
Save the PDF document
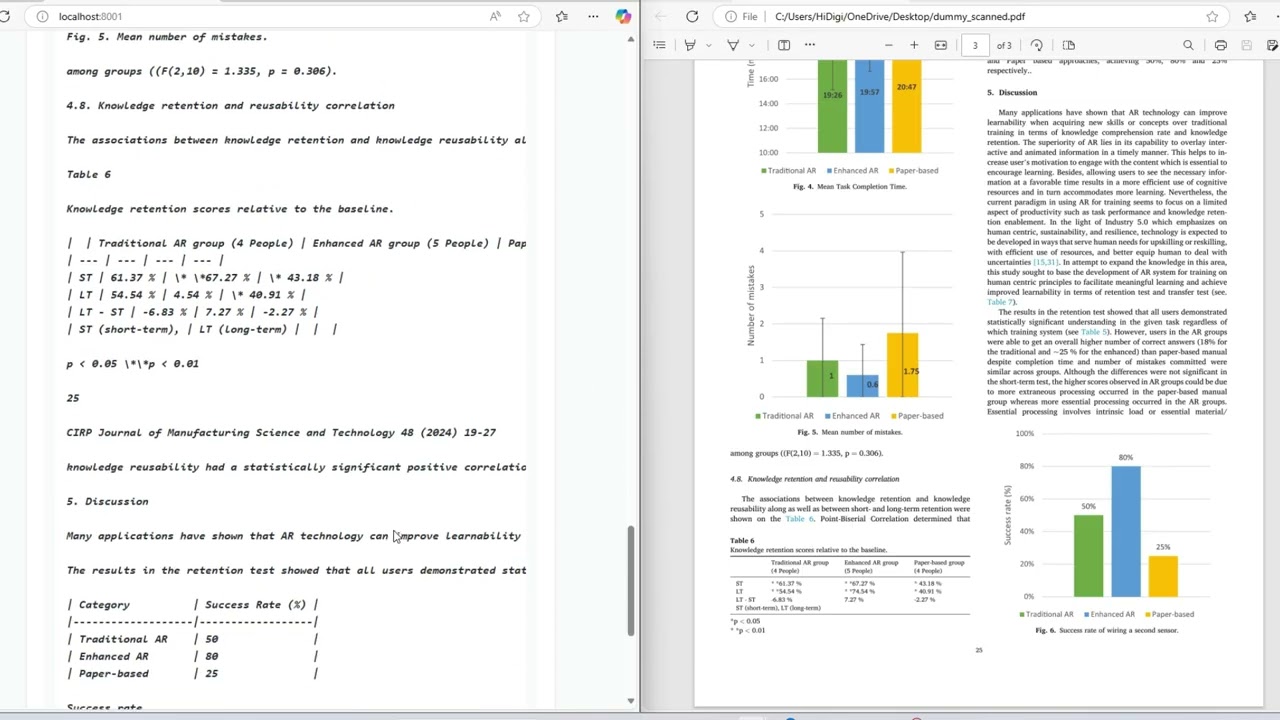pyautogui.click(x=1246, y=45)
